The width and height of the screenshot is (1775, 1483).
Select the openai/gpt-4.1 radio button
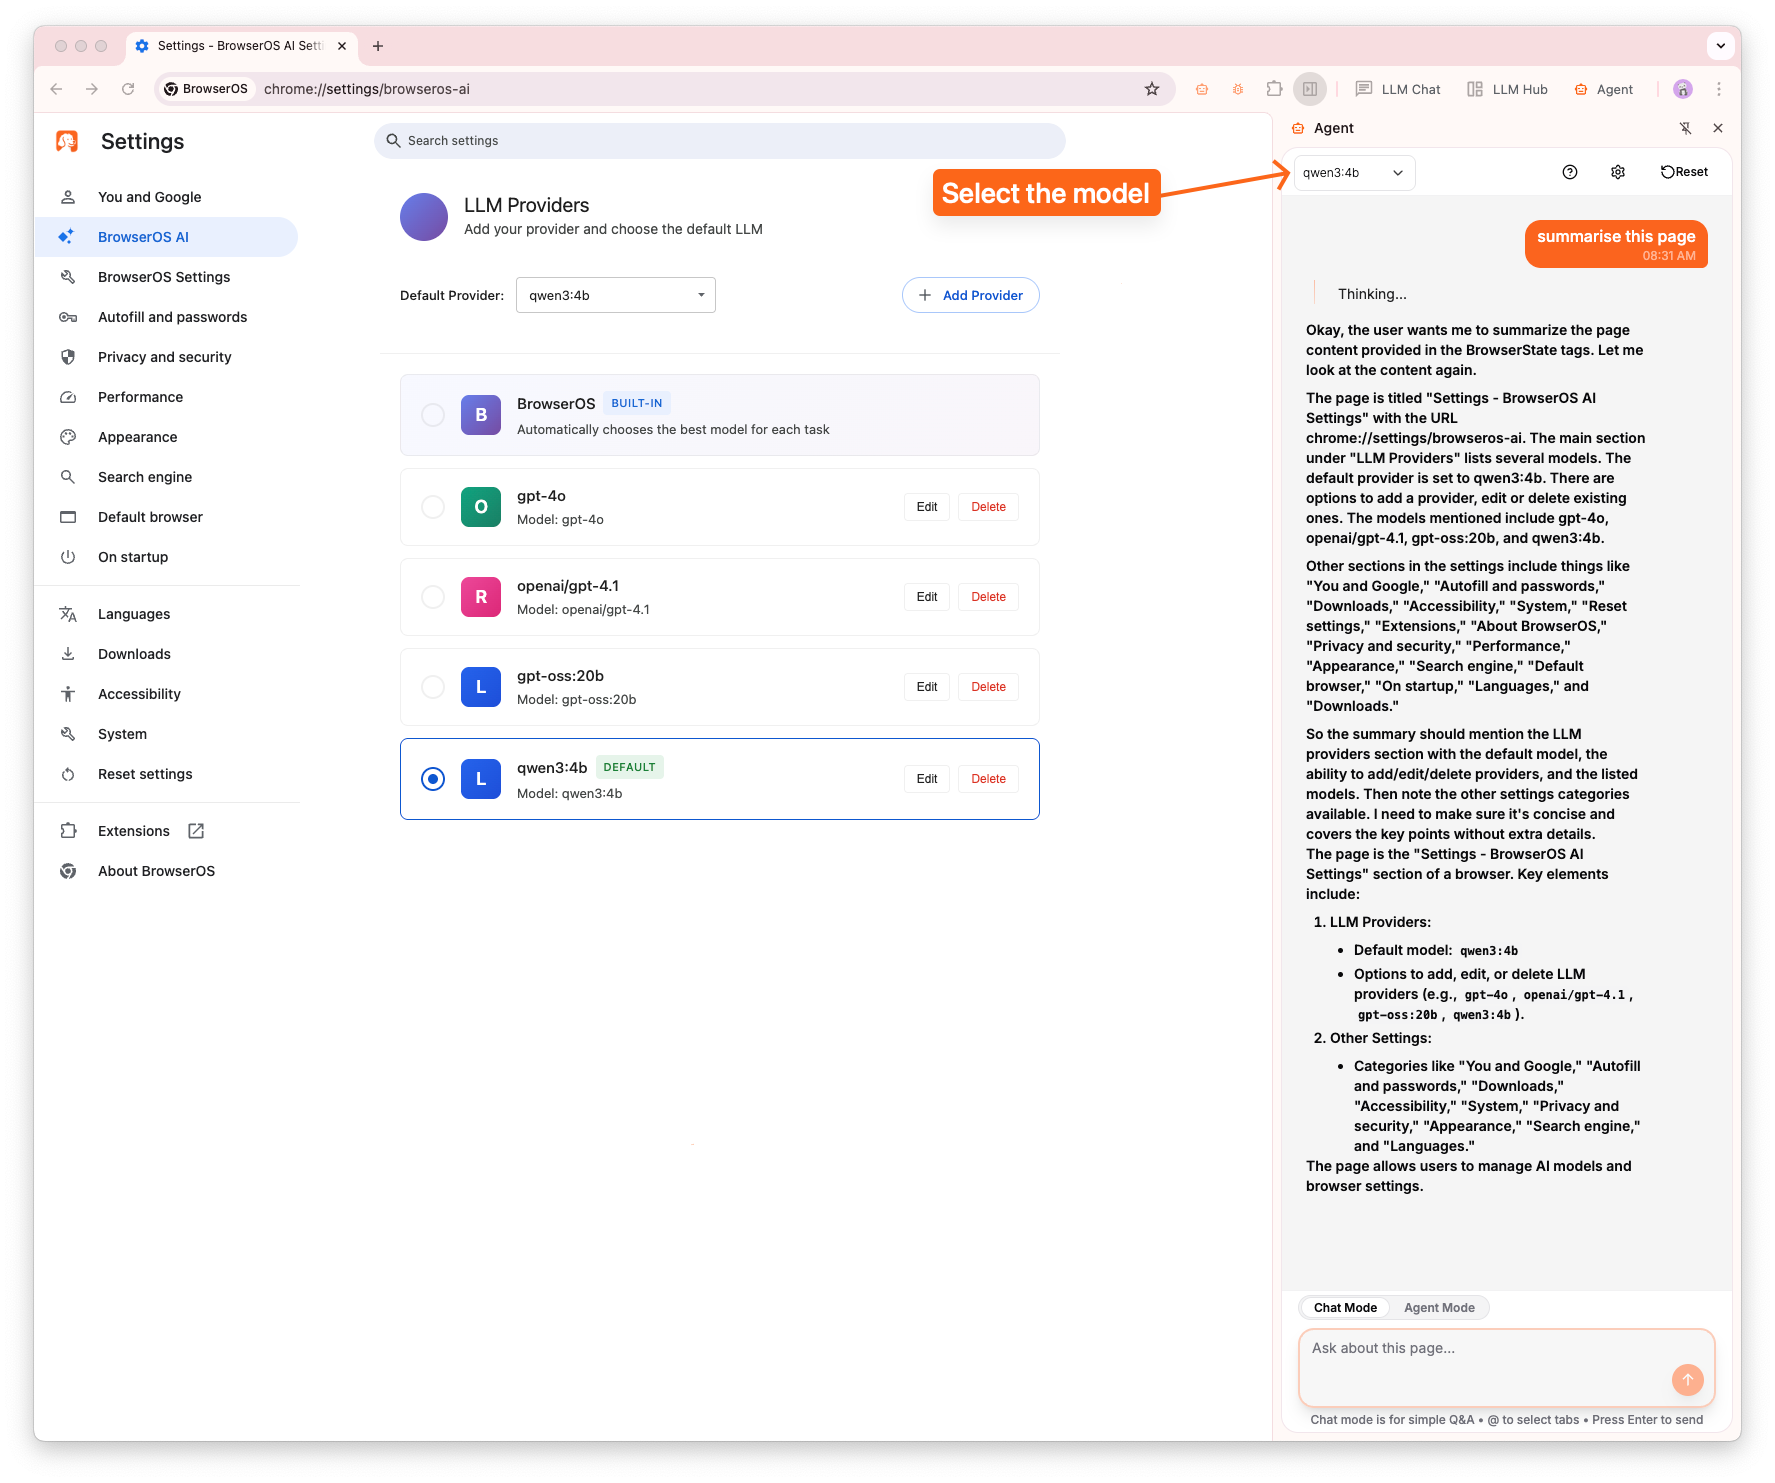(x=433, y=597)
